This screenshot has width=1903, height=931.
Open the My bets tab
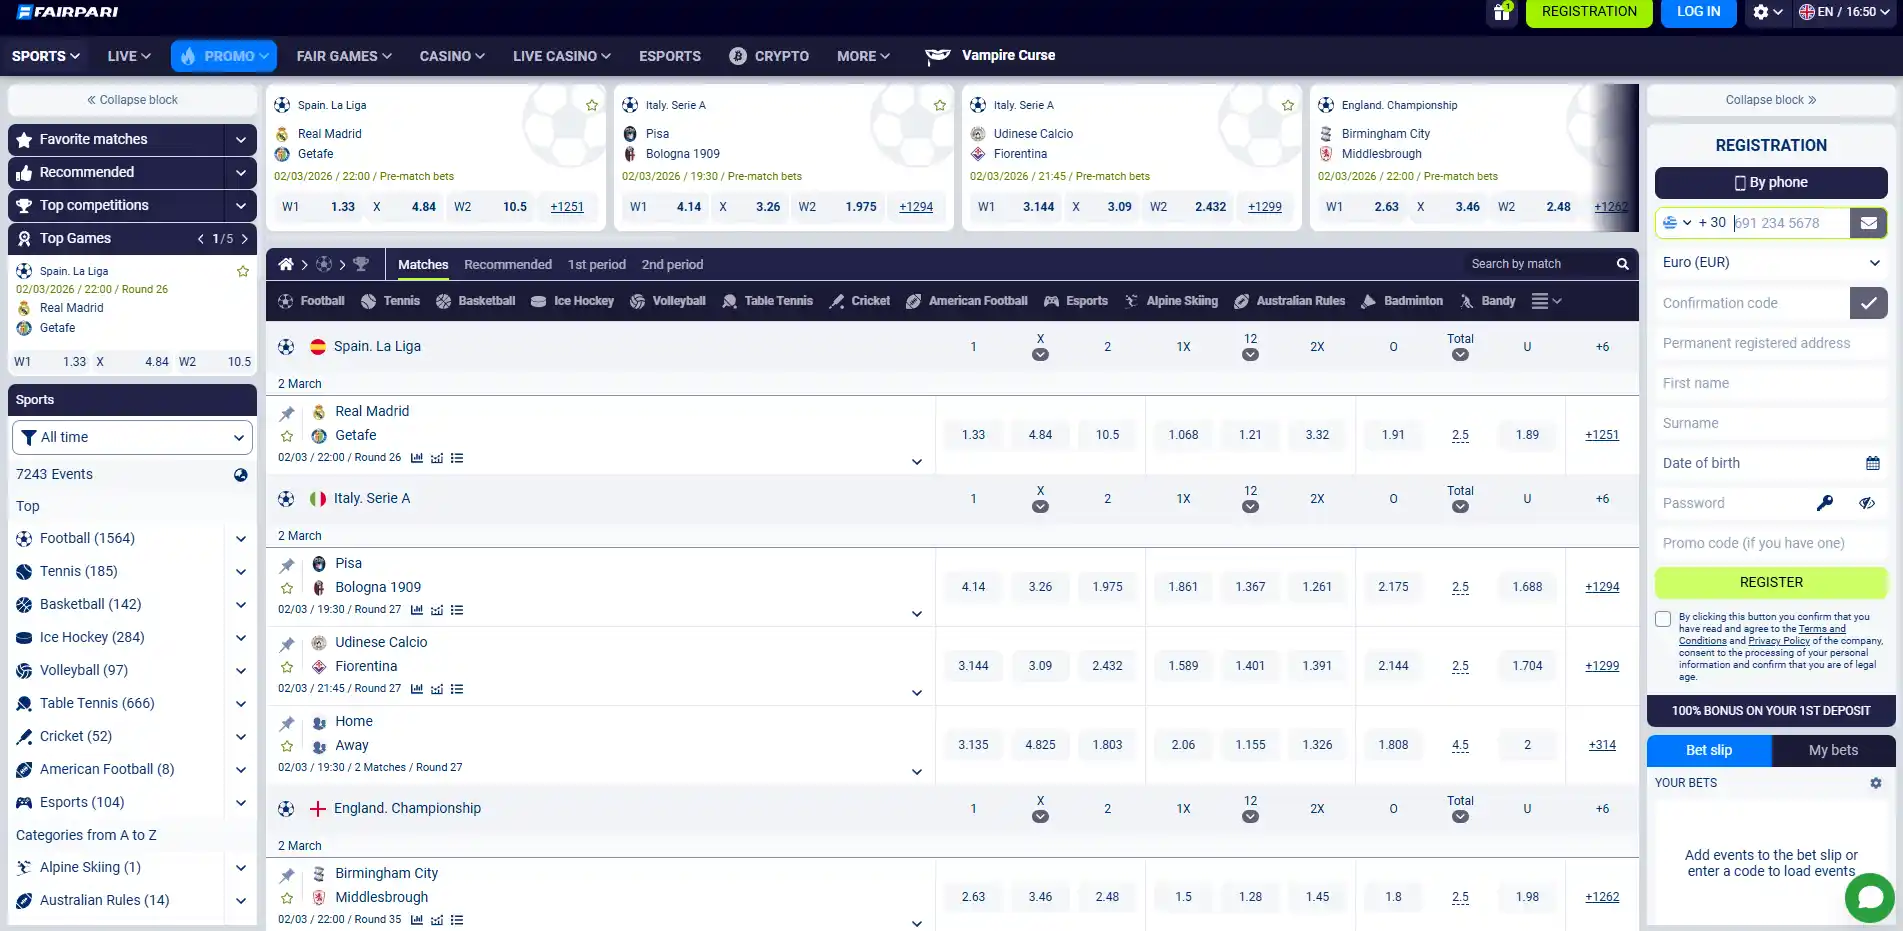[1833, 750]
